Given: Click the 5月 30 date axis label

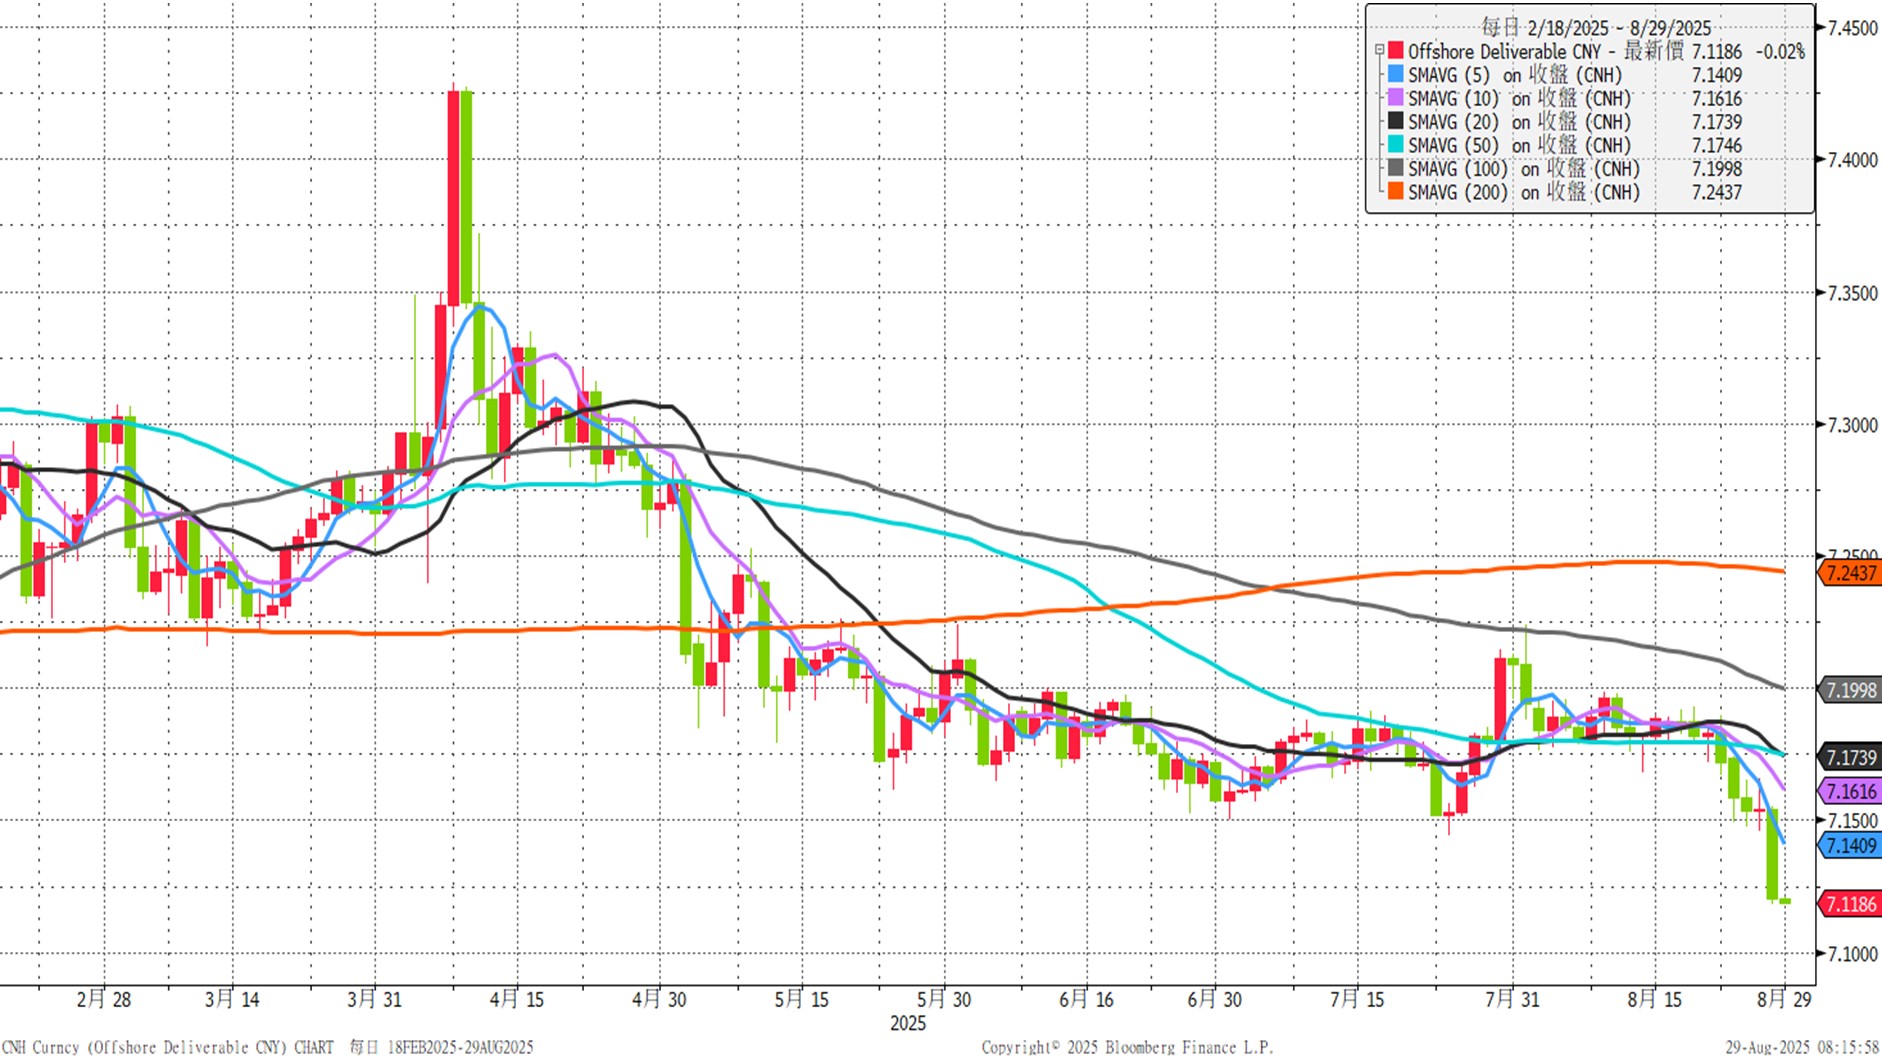Looking at the screenshot, I should point(944,999).
